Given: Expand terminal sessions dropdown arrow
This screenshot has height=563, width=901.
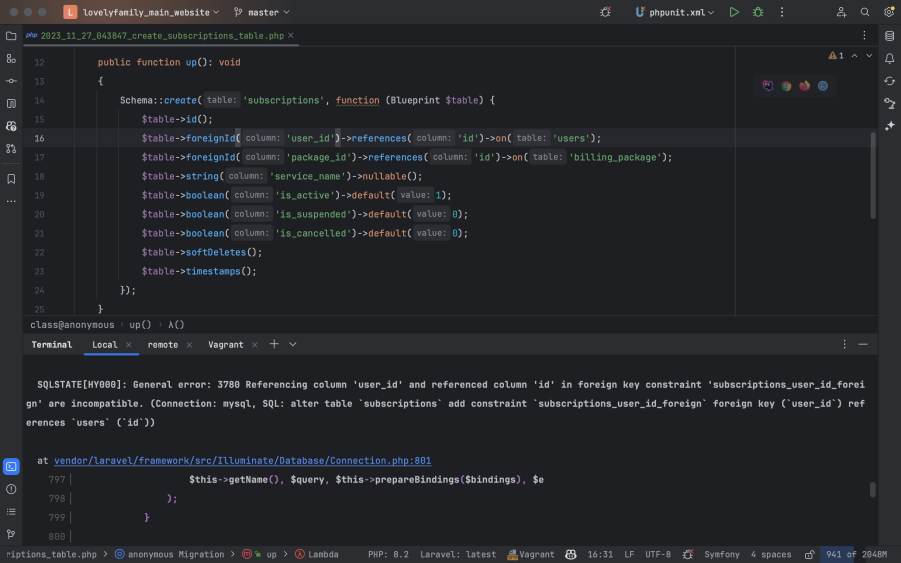Looking at the screenshot, I should point(292,344).
